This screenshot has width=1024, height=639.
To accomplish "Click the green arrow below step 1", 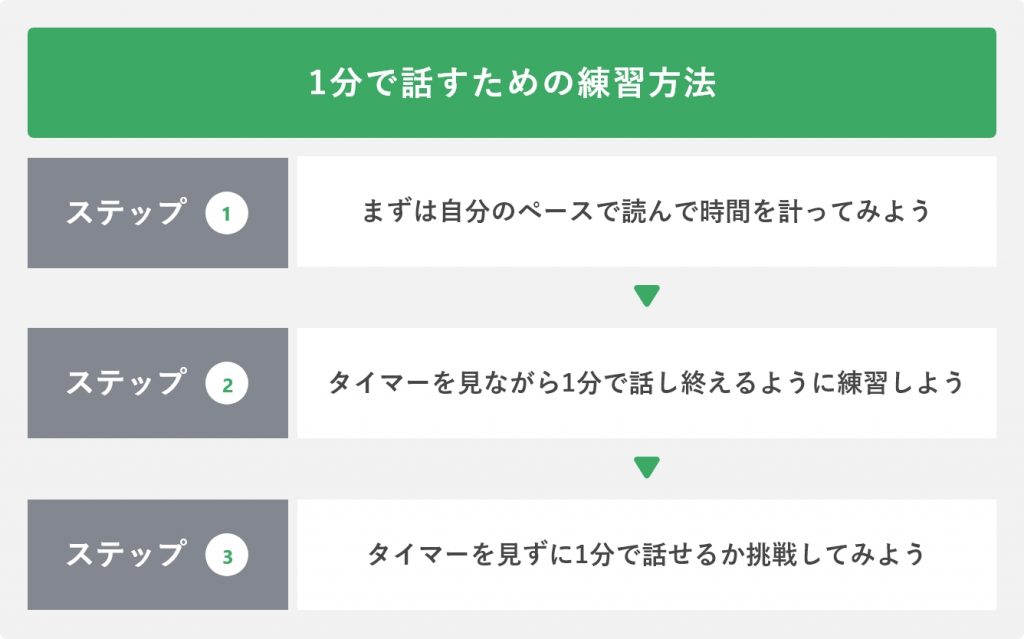I will 647,295.
